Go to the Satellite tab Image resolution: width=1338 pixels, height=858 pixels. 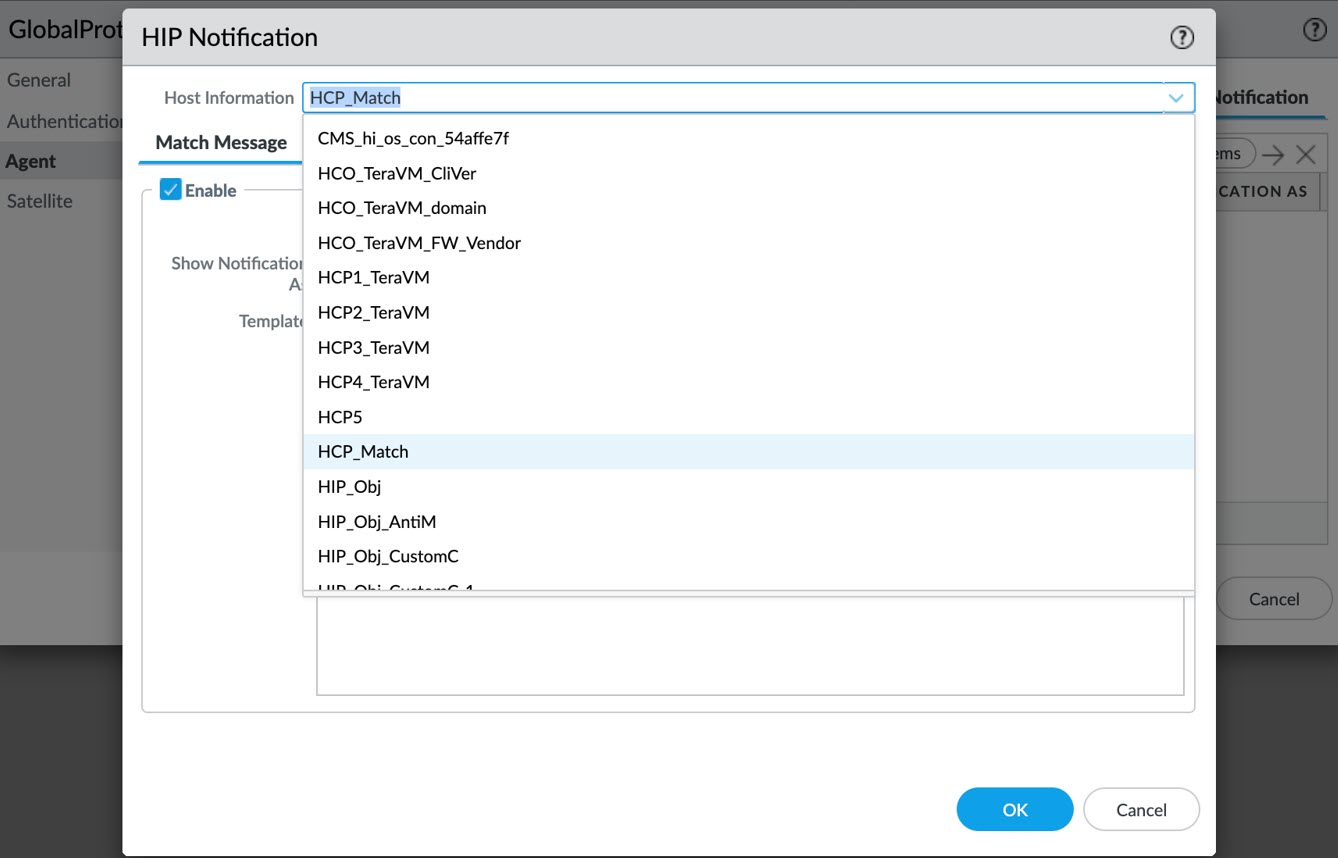pos(40,201)
